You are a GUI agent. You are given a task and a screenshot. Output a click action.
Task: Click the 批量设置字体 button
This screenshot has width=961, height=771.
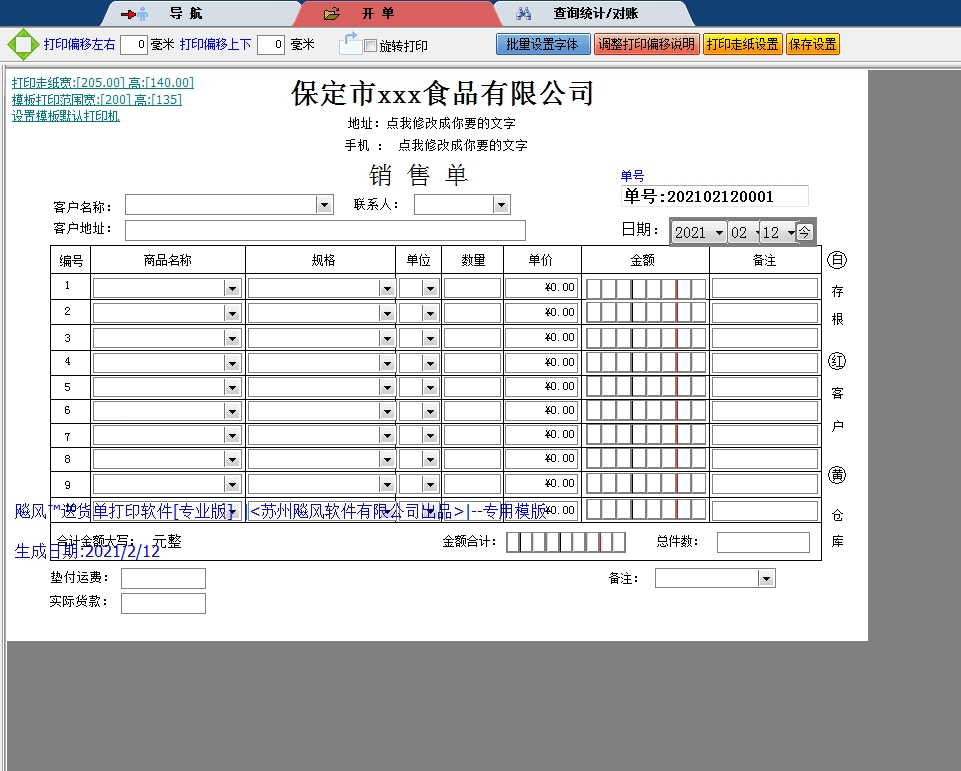click(542, 44)
